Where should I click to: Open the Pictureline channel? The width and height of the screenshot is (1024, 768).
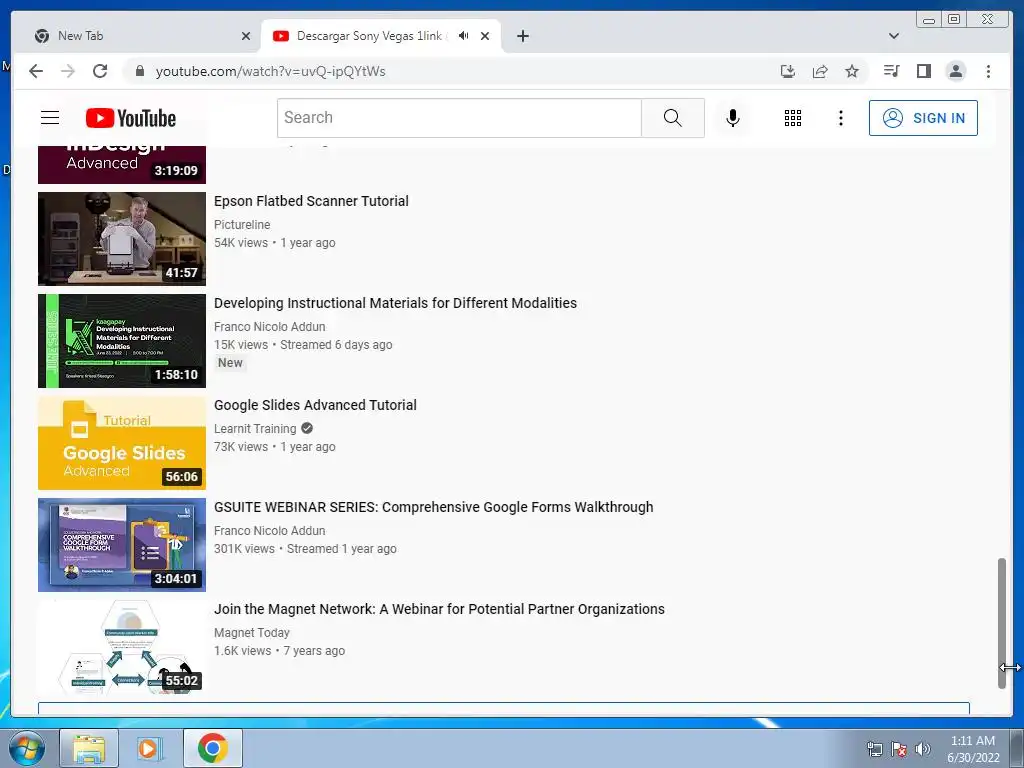[x=242, y=225]
